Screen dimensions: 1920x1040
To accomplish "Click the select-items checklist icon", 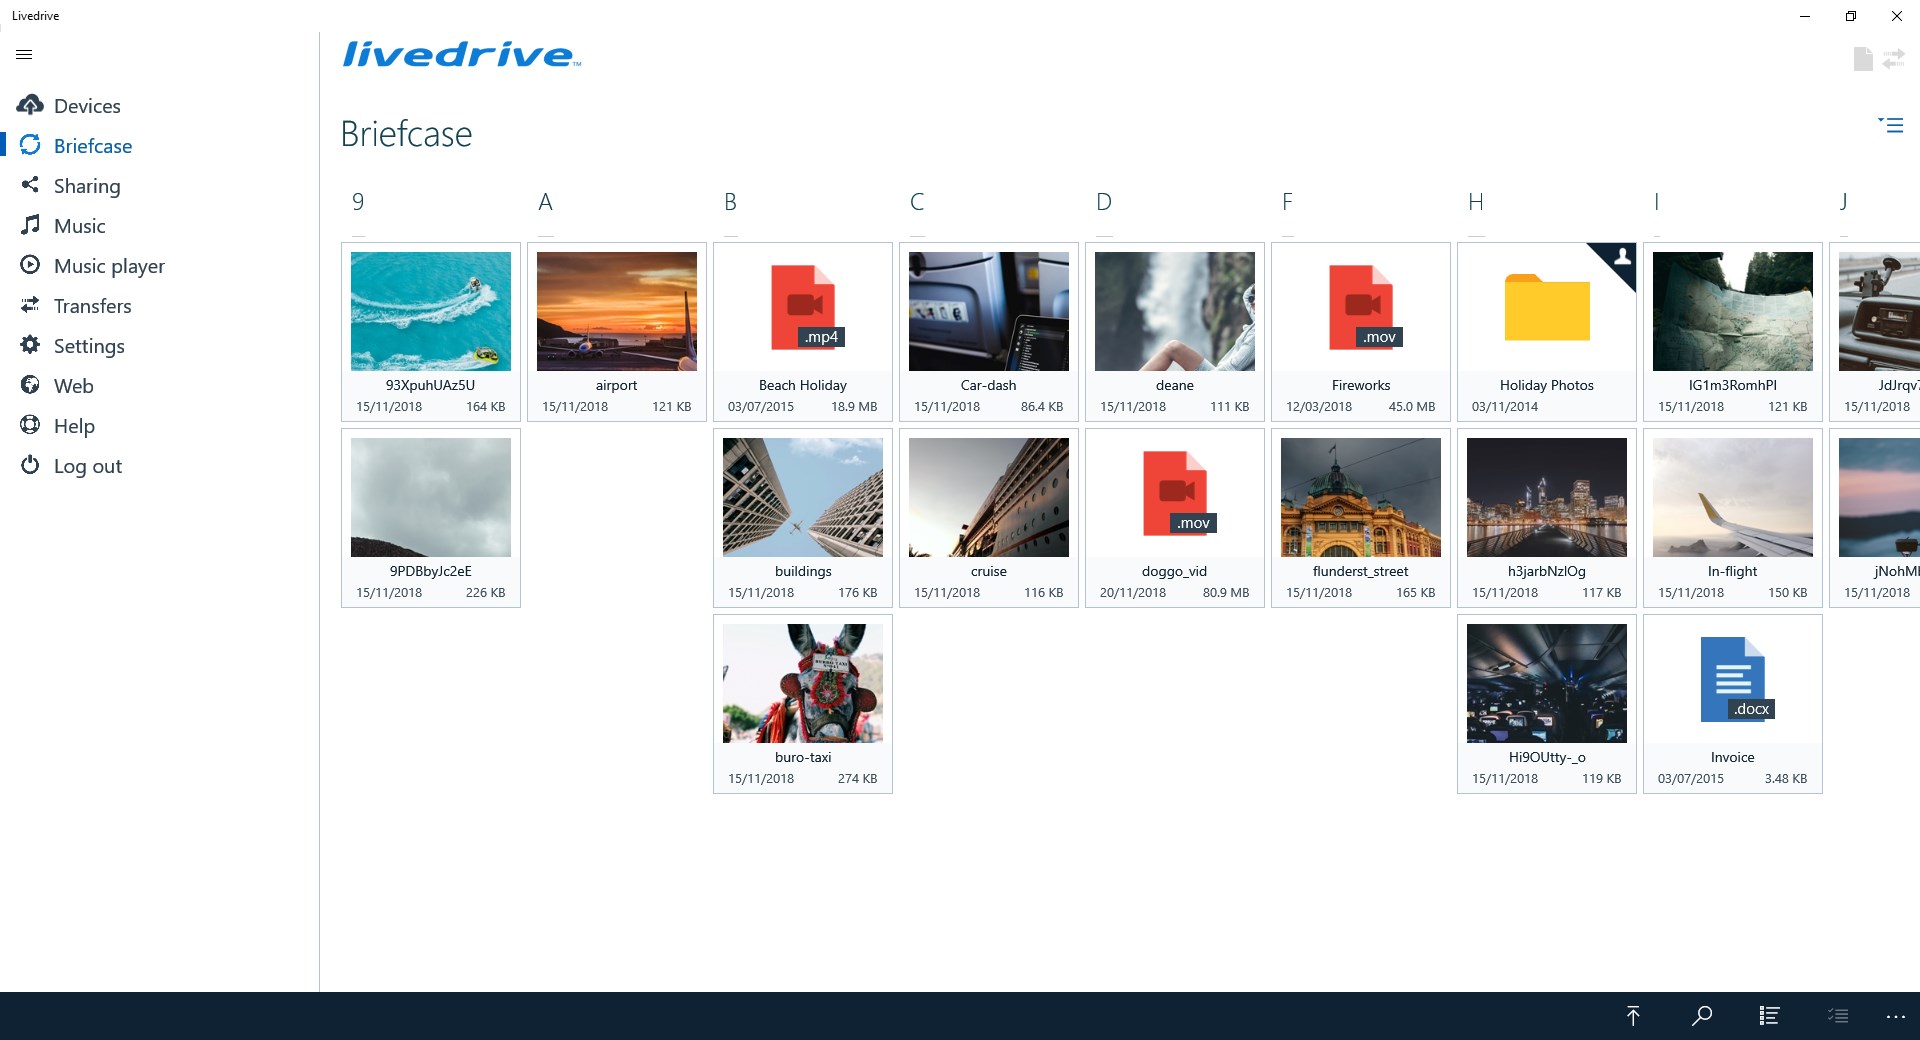I will (x=1838, y=1016).
